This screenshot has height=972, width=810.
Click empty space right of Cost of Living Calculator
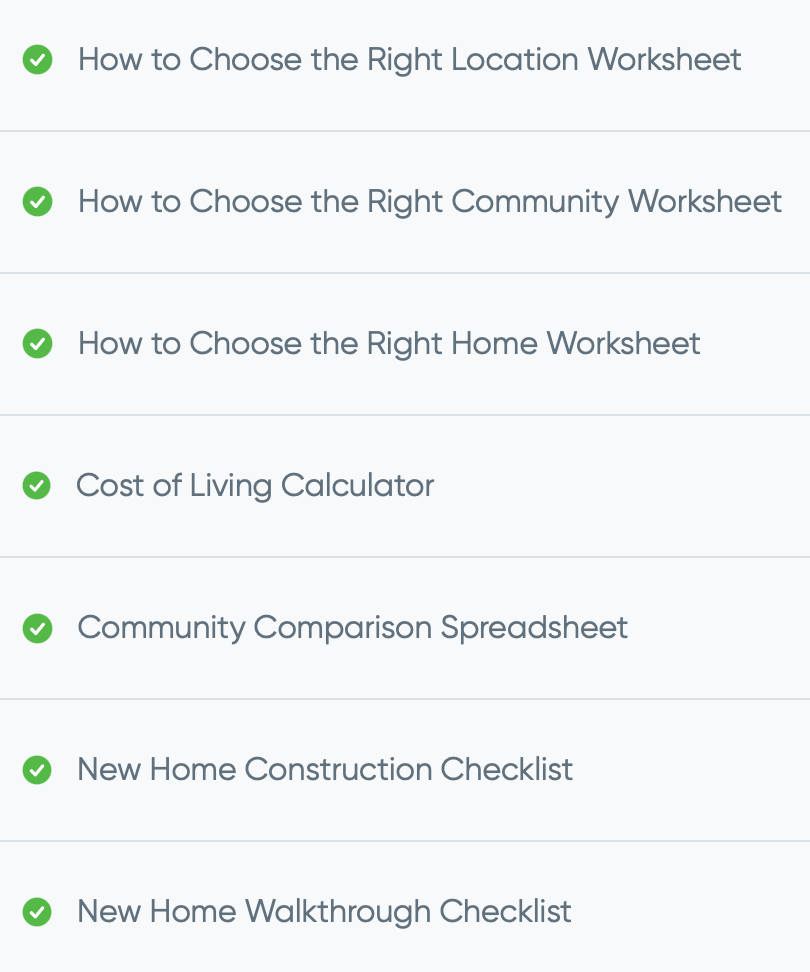pos(620,485)
